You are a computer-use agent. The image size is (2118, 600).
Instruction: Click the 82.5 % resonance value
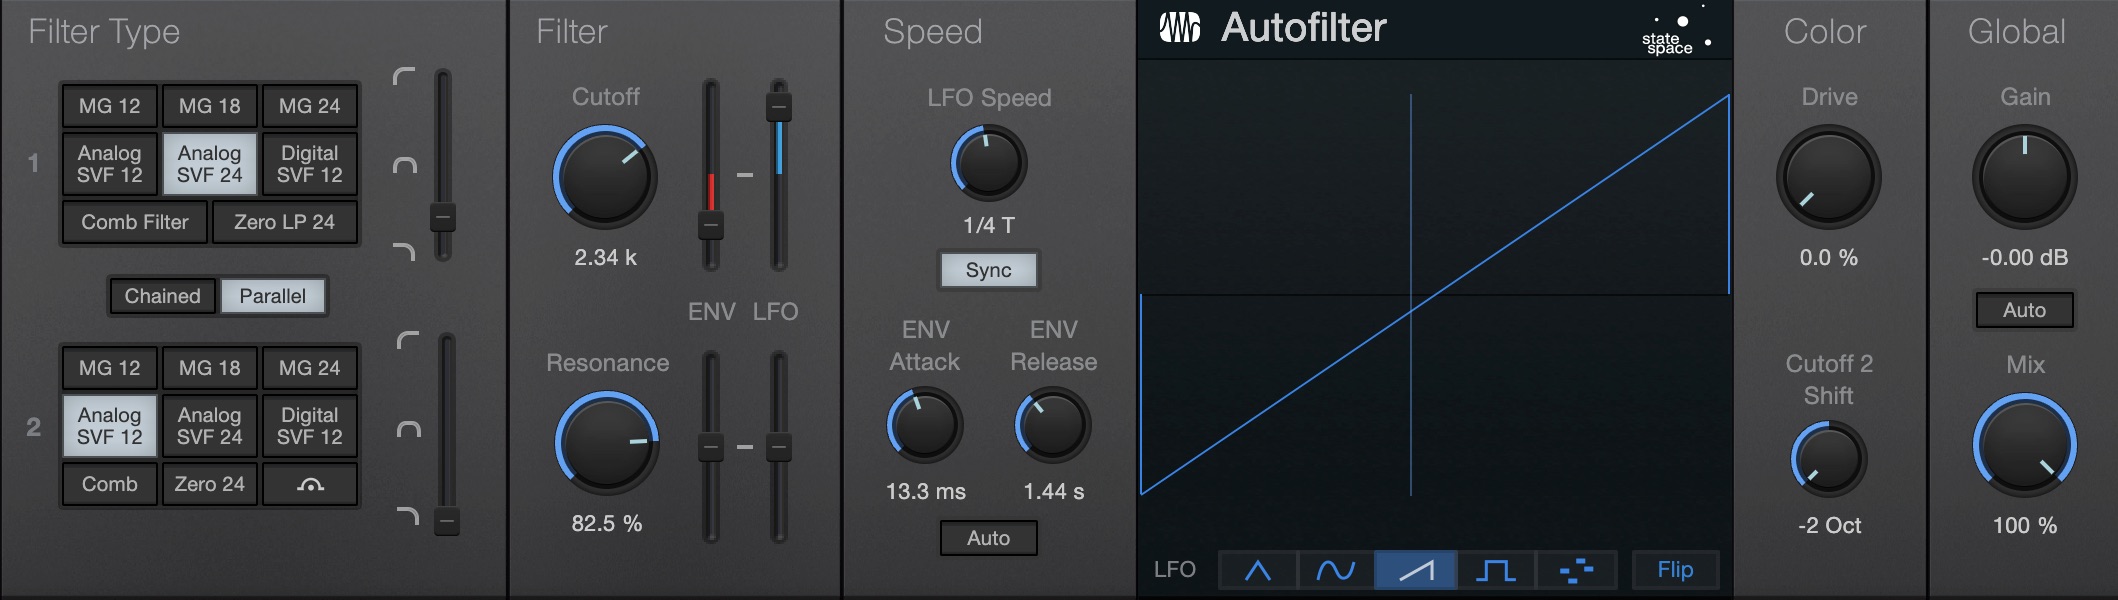(x=607, y=524)
